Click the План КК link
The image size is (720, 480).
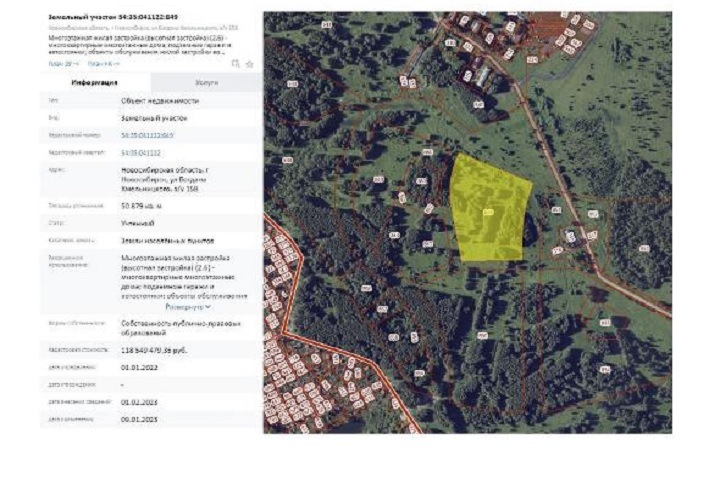[99, 63]
